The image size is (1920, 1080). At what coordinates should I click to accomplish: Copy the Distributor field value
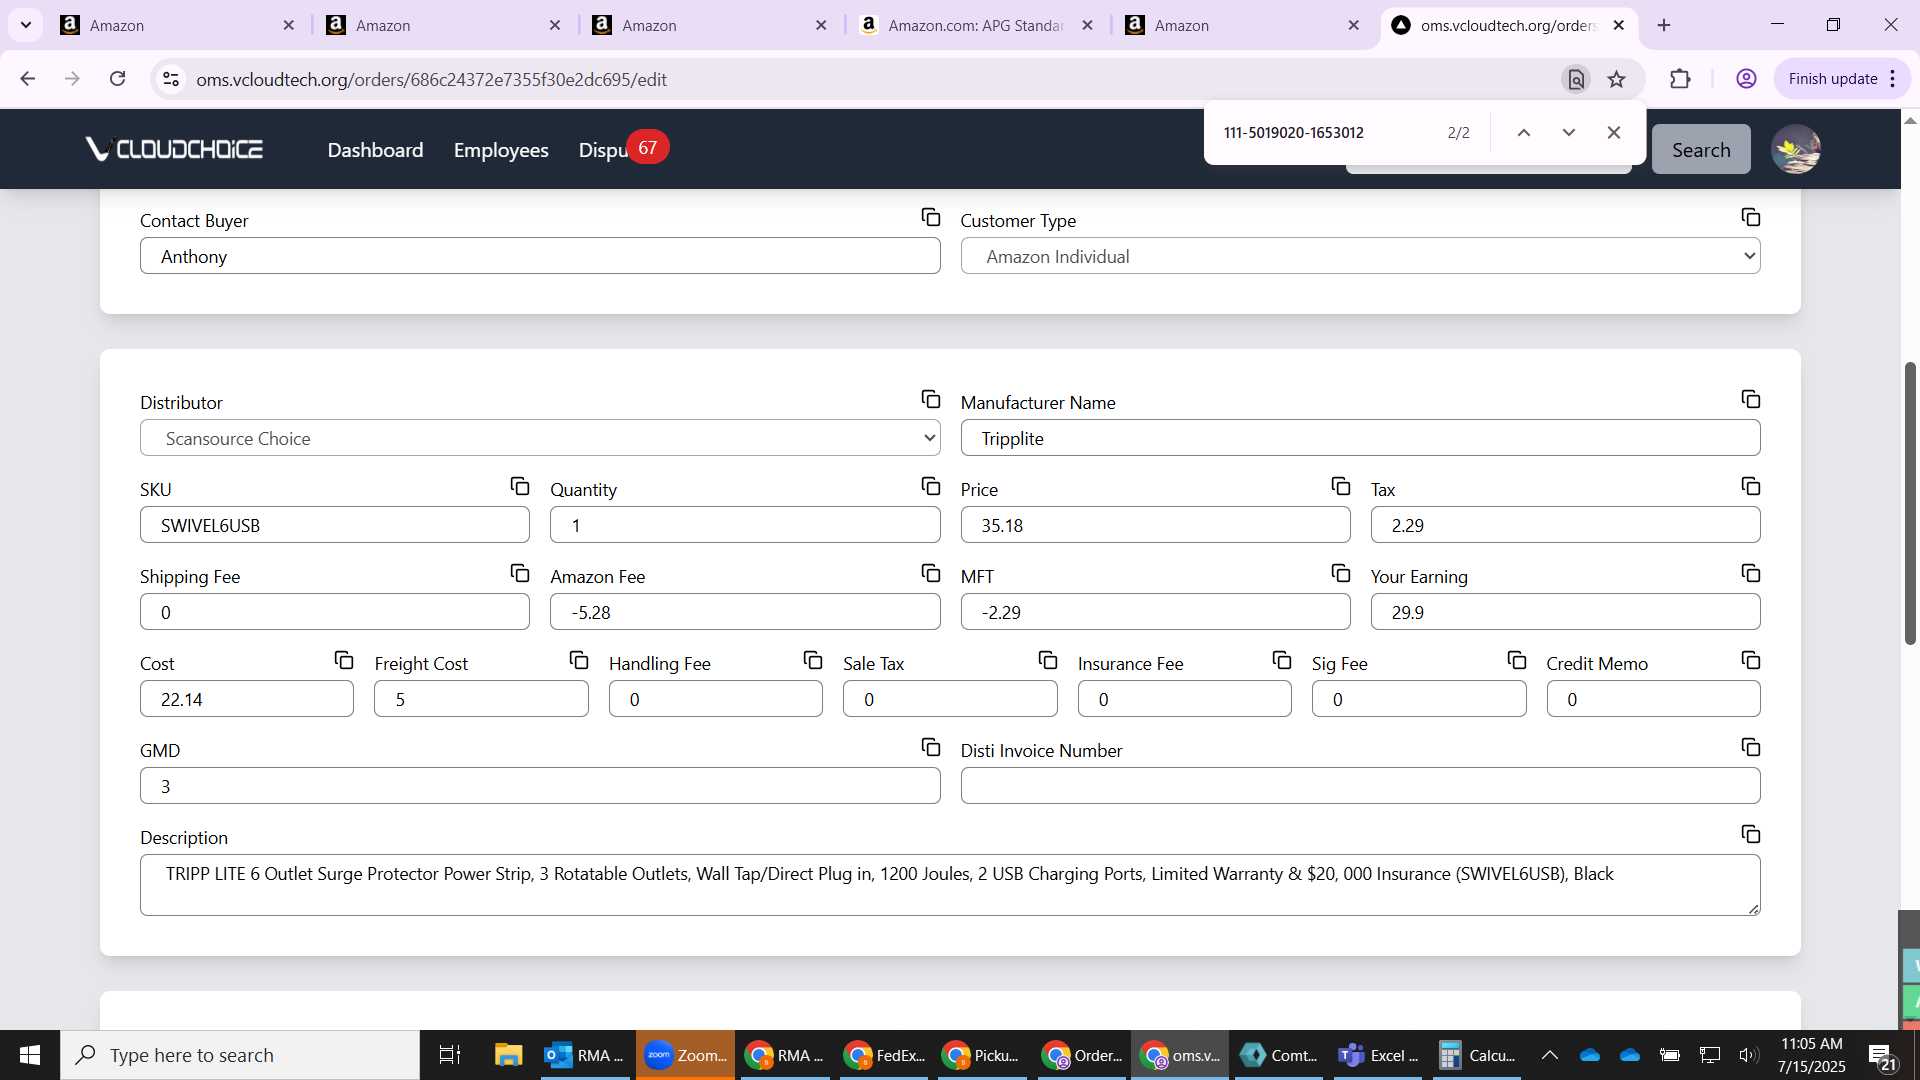click(x=930, y=400)
